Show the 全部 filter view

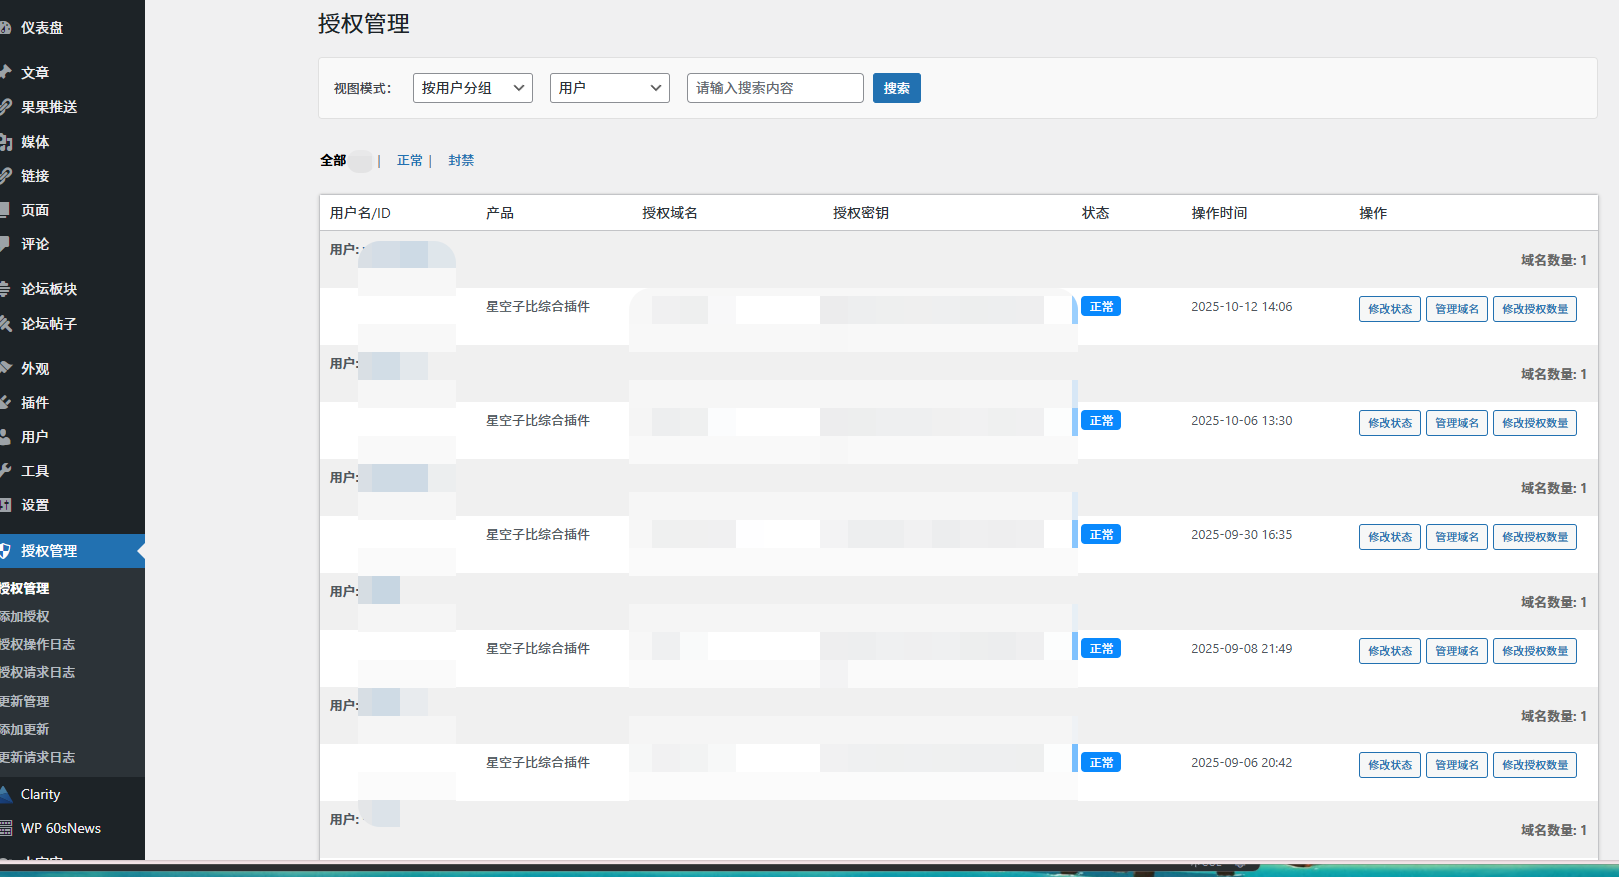pyautogui.click(x=333, y=160)
